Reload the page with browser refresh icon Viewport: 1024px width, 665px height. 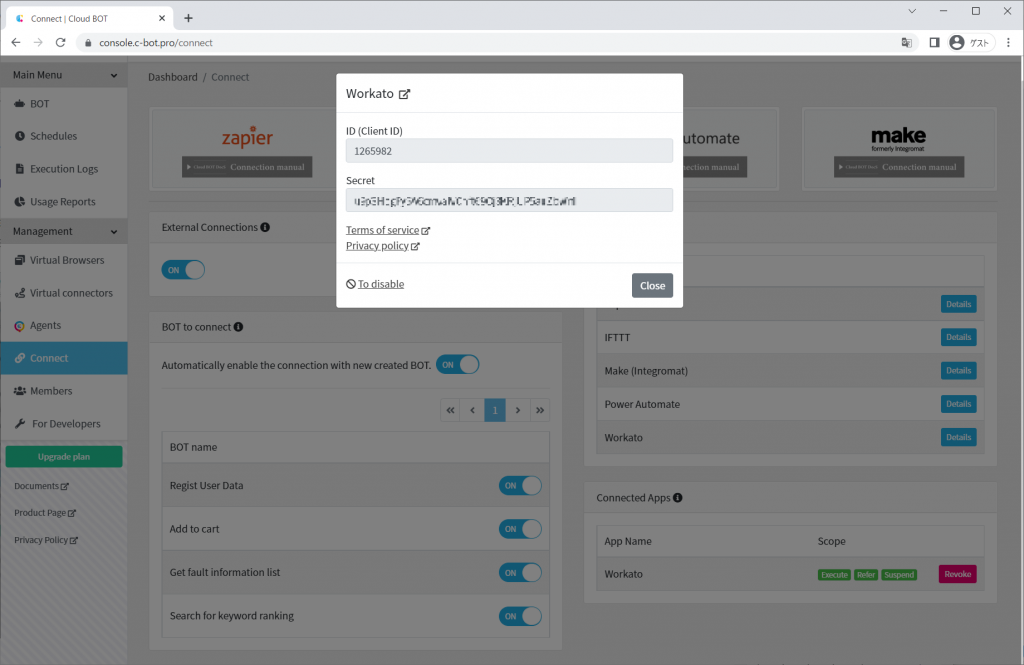coord(60,42)
